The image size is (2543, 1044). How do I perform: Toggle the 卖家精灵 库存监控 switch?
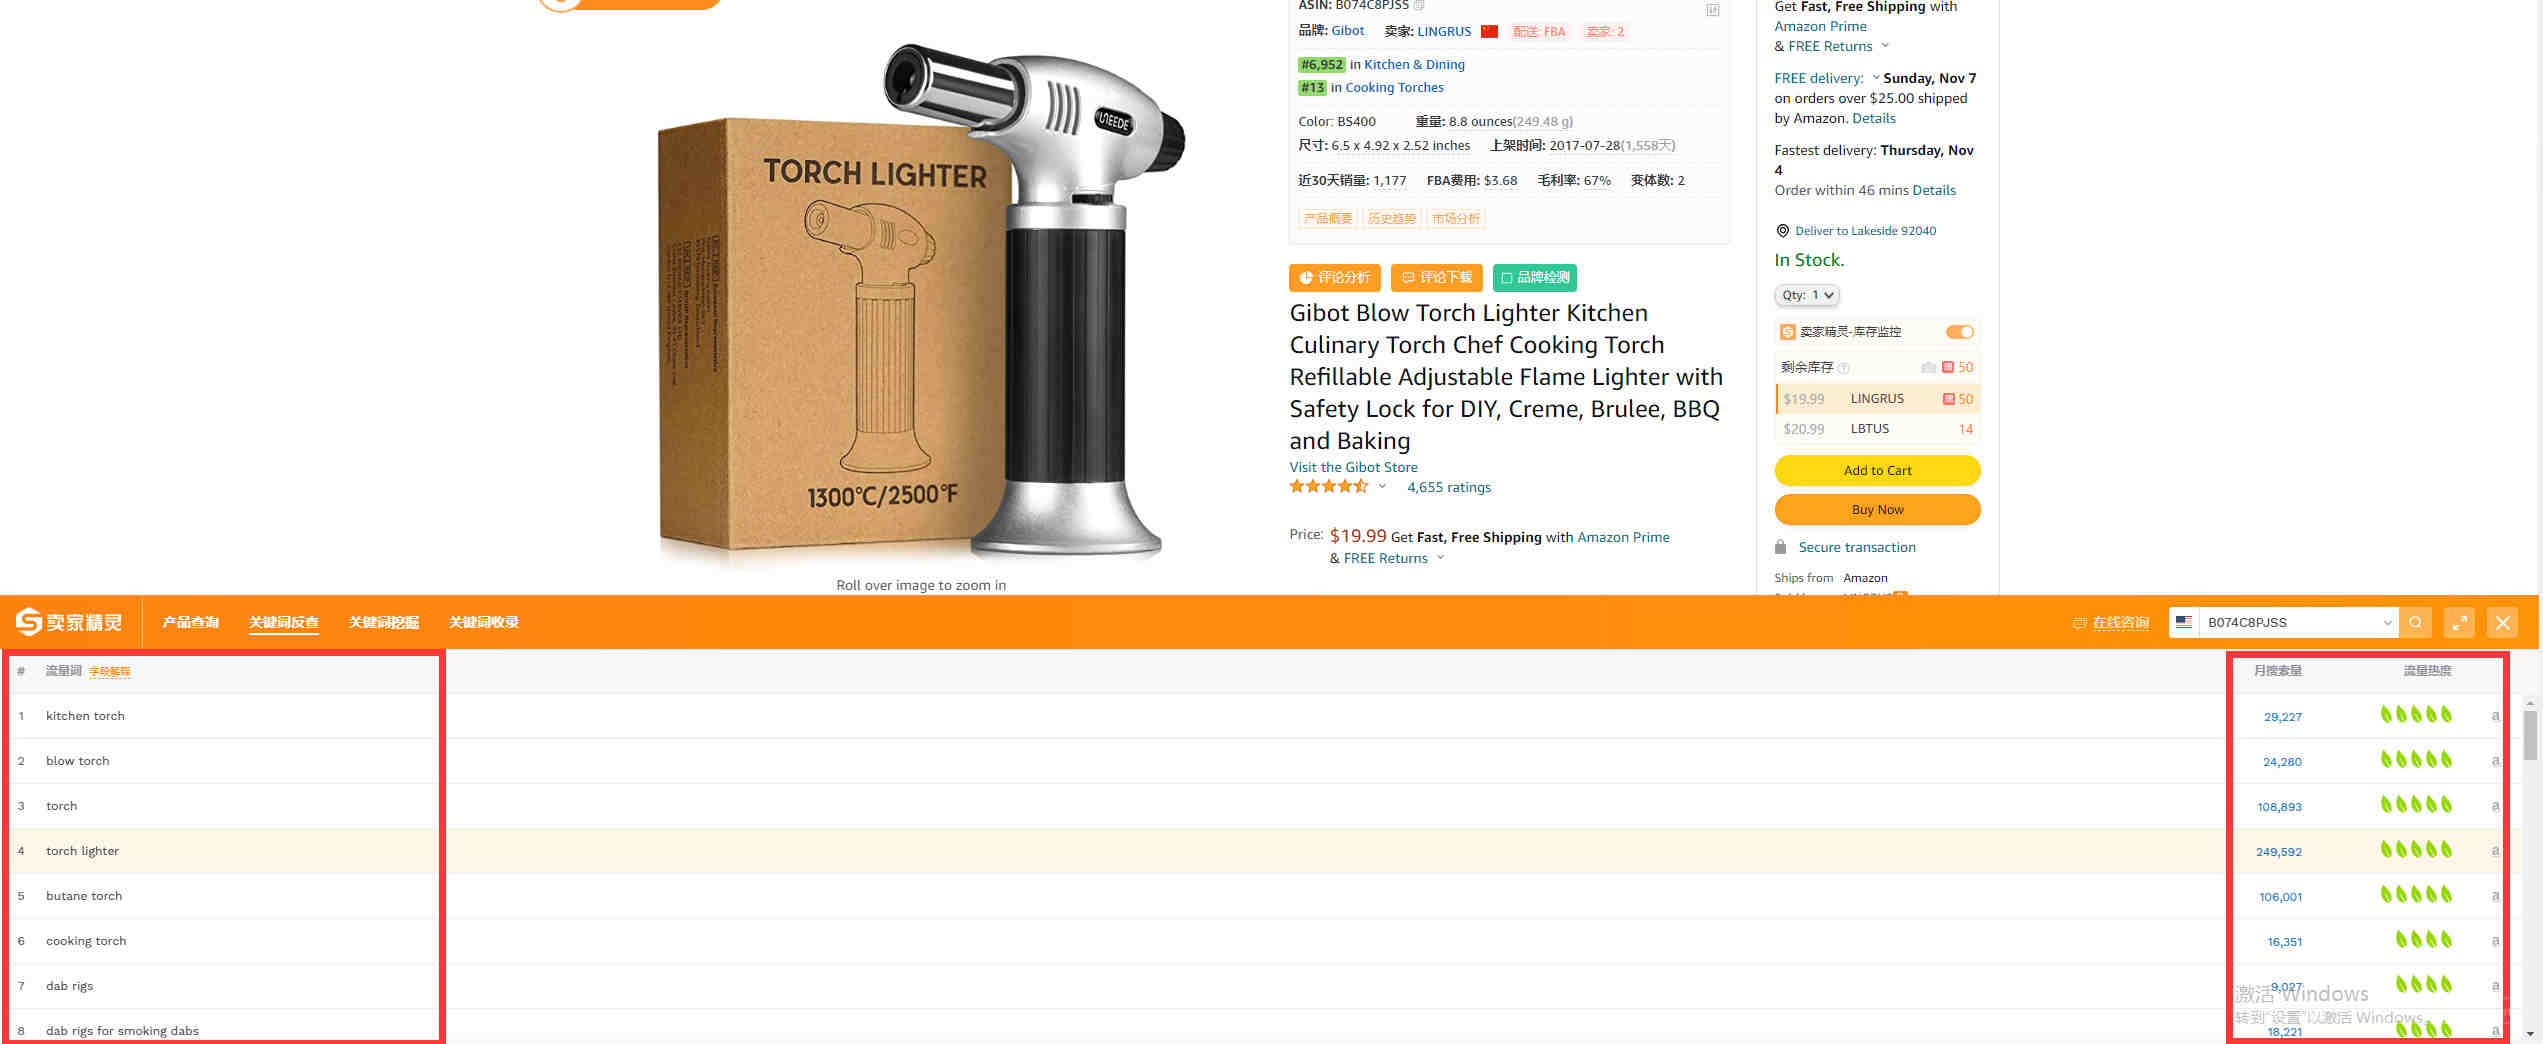point(1959,332)
